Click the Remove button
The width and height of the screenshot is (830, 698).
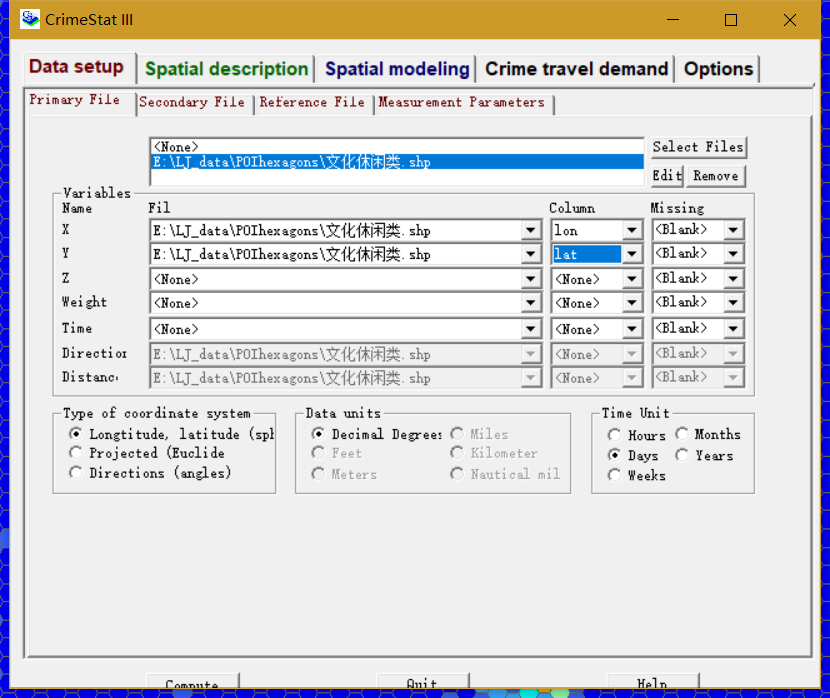tap(716, 176)
